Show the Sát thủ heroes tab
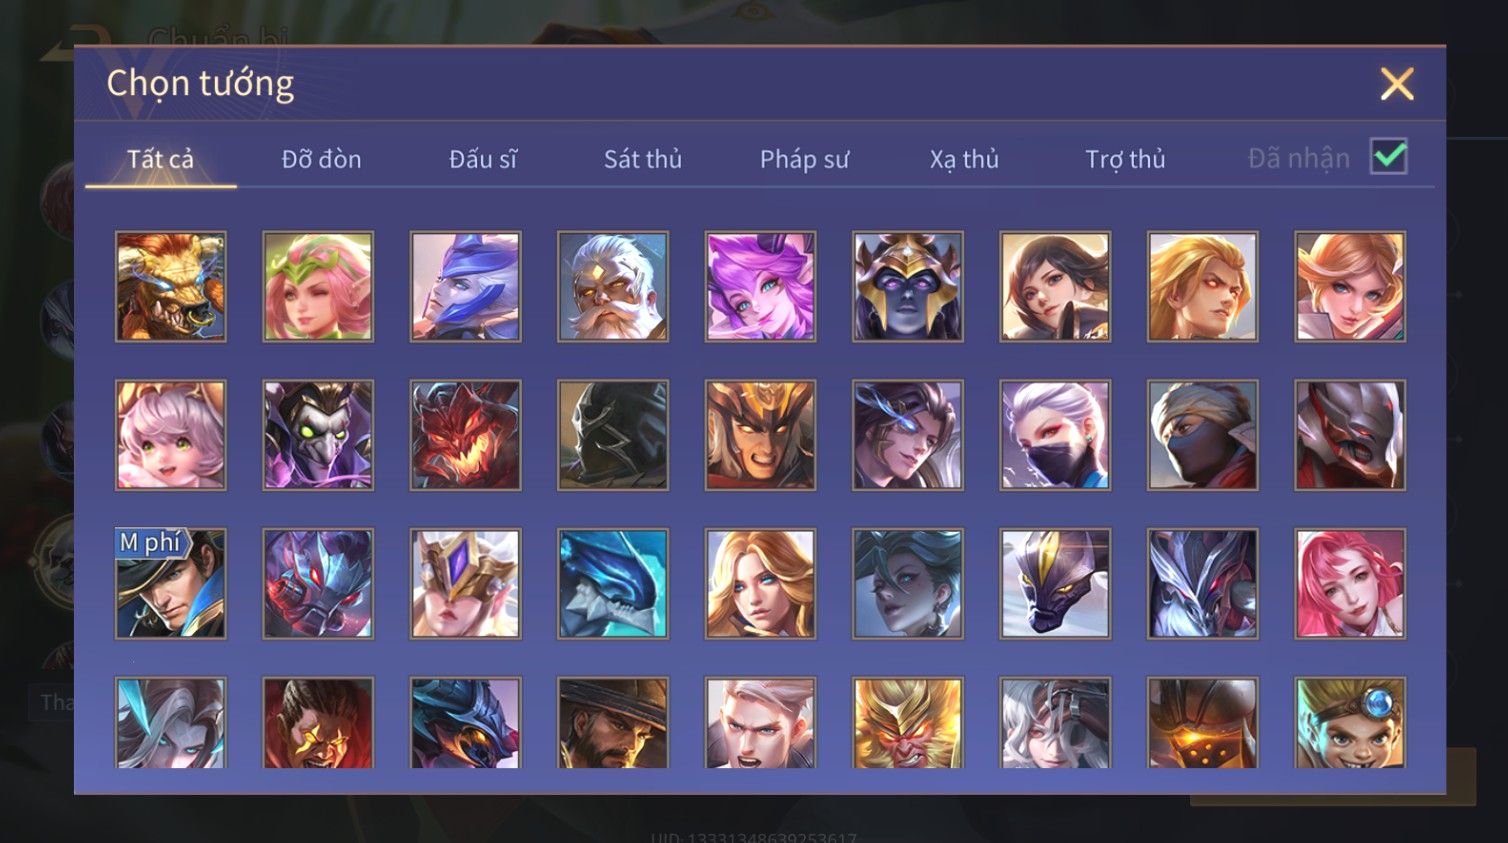The width and height of the screenshot is (1508, 843). [643, 159]
